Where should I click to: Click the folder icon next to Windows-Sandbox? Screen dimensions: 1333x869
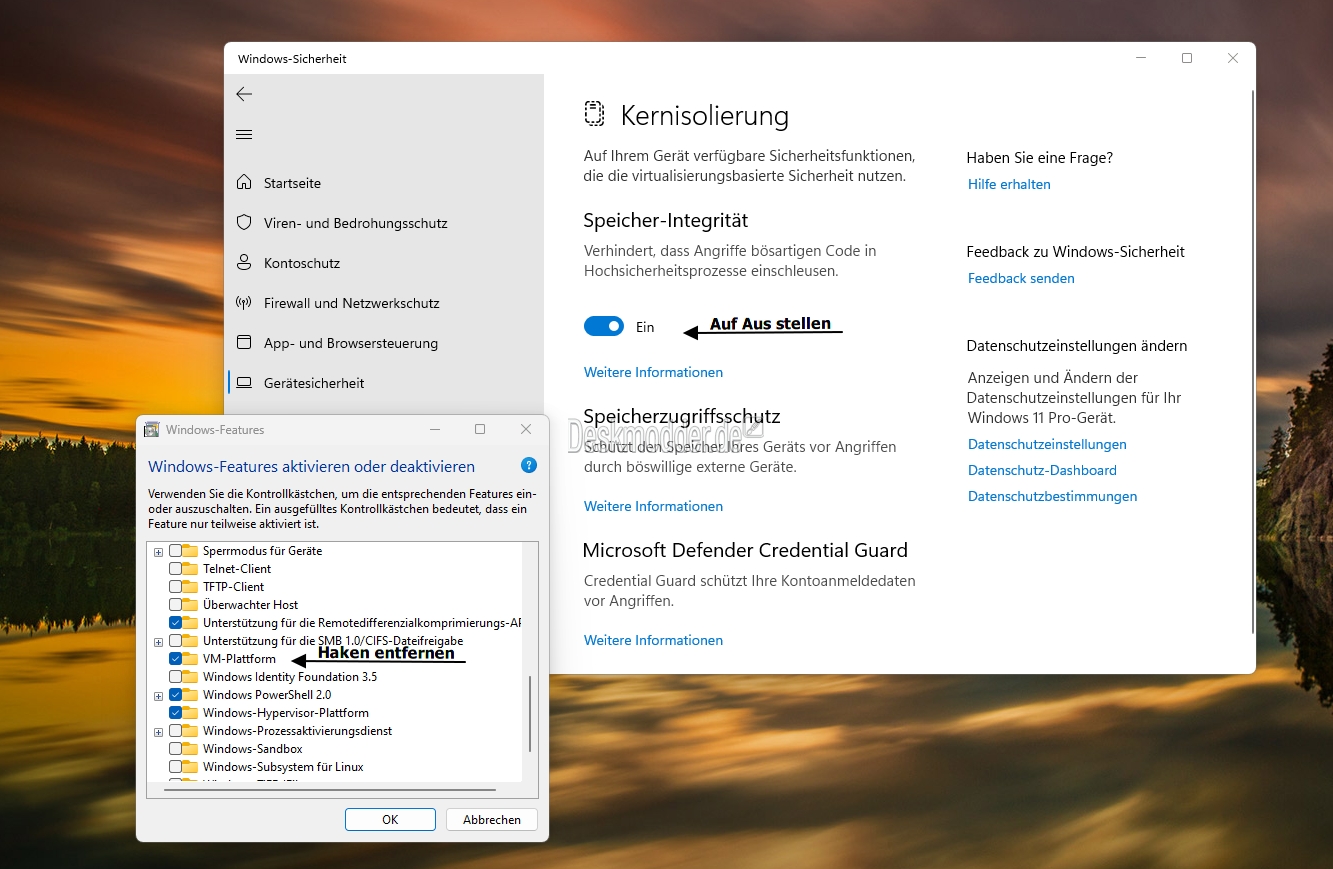(x=190, y=749)
